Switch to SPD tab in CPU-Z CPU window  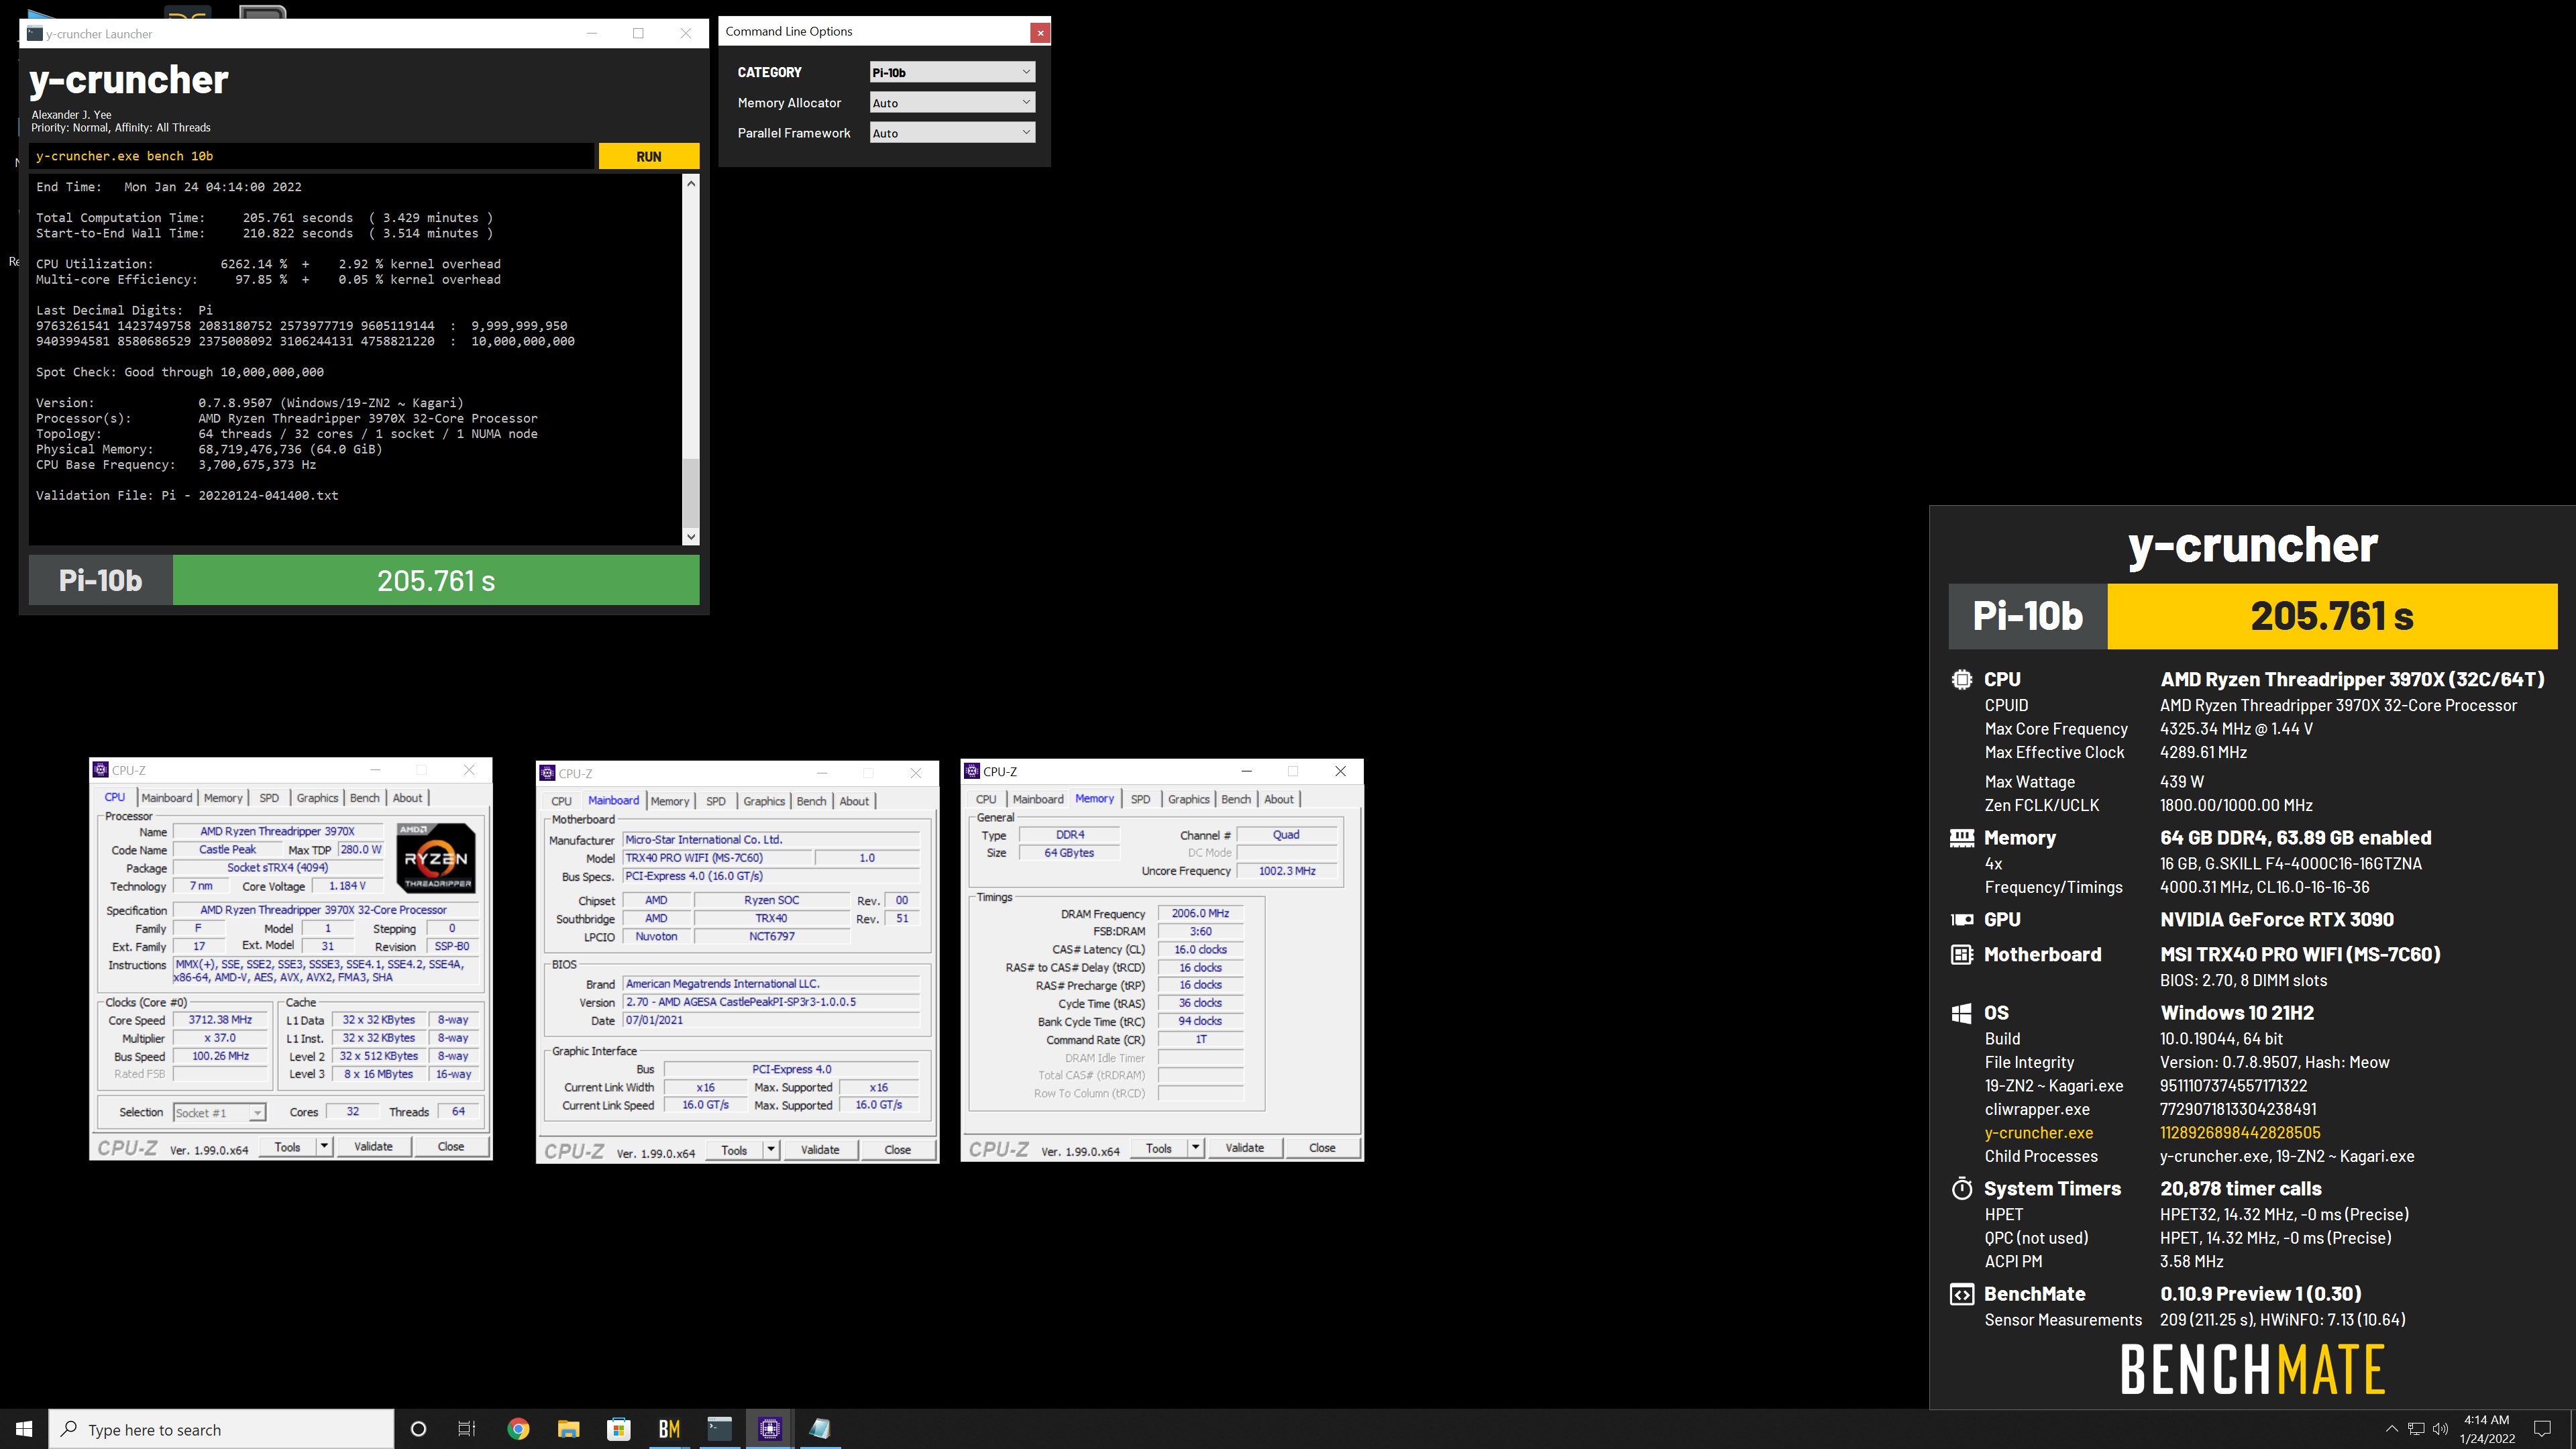point(269,798)
